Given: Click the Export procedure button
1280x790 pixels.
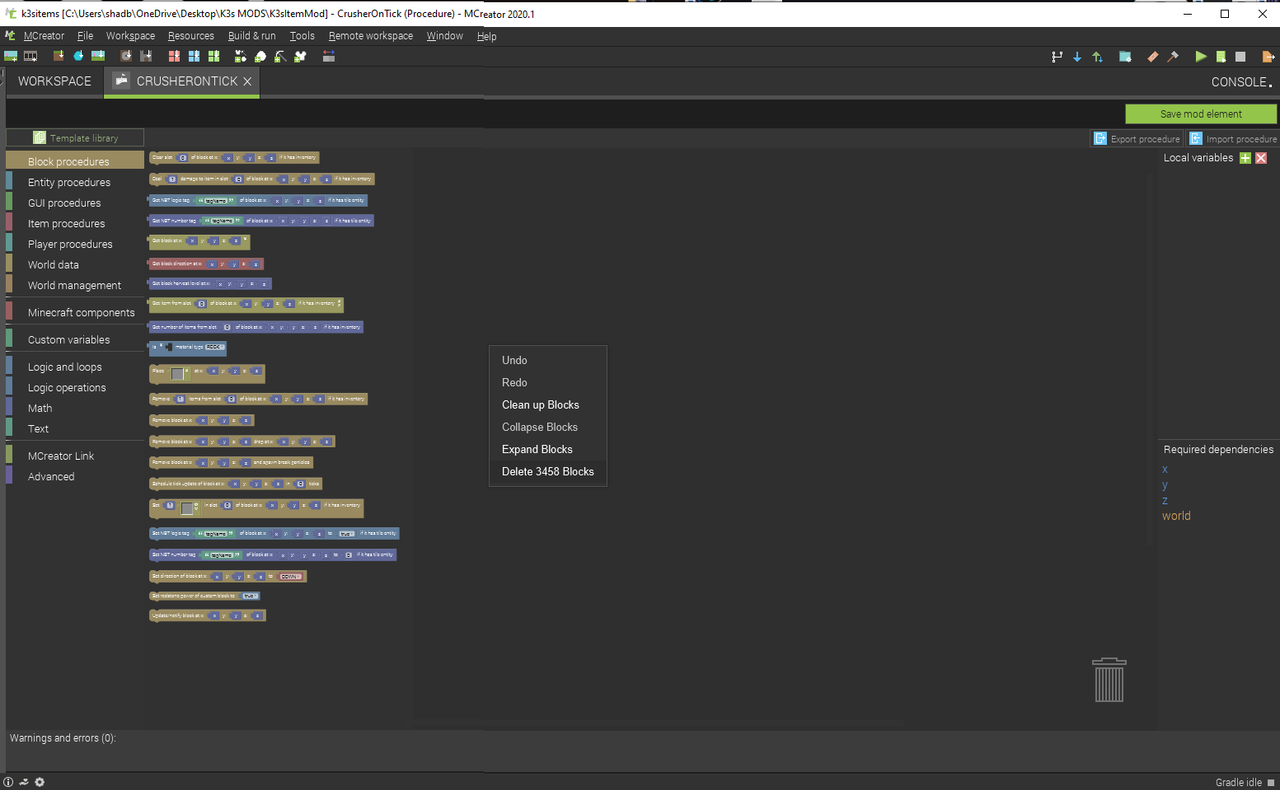Looking at the screenshot, I should tap(1137, 139).
